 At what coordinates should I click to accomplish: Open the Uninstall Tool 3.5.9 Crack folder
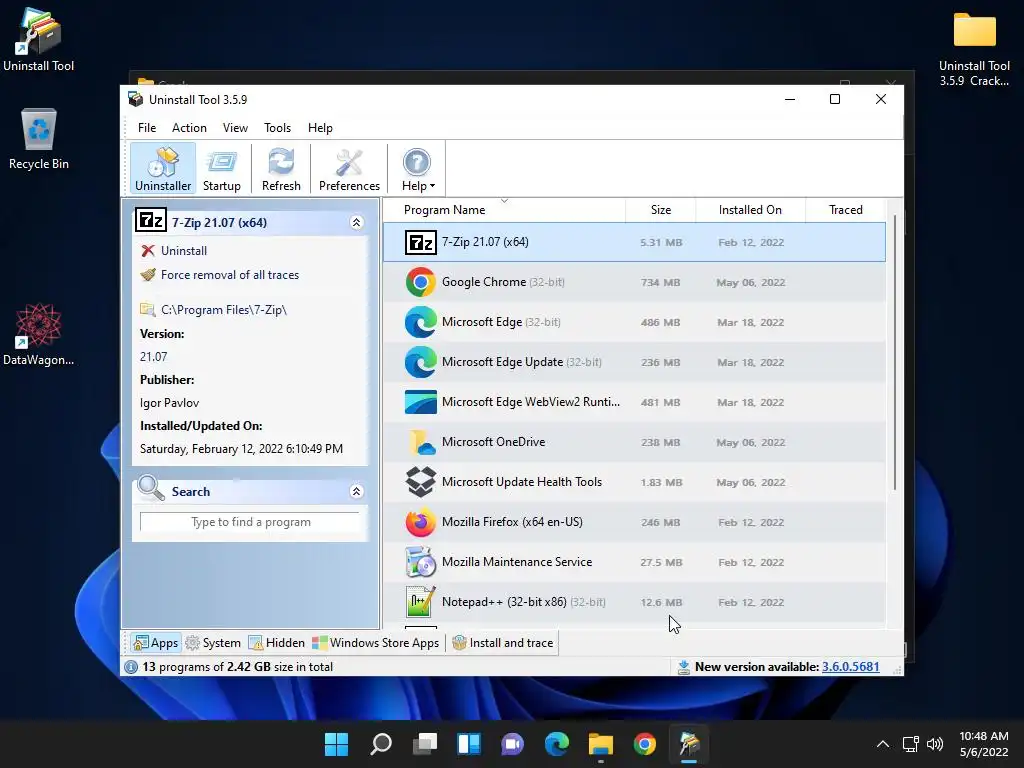coord(974,50)
